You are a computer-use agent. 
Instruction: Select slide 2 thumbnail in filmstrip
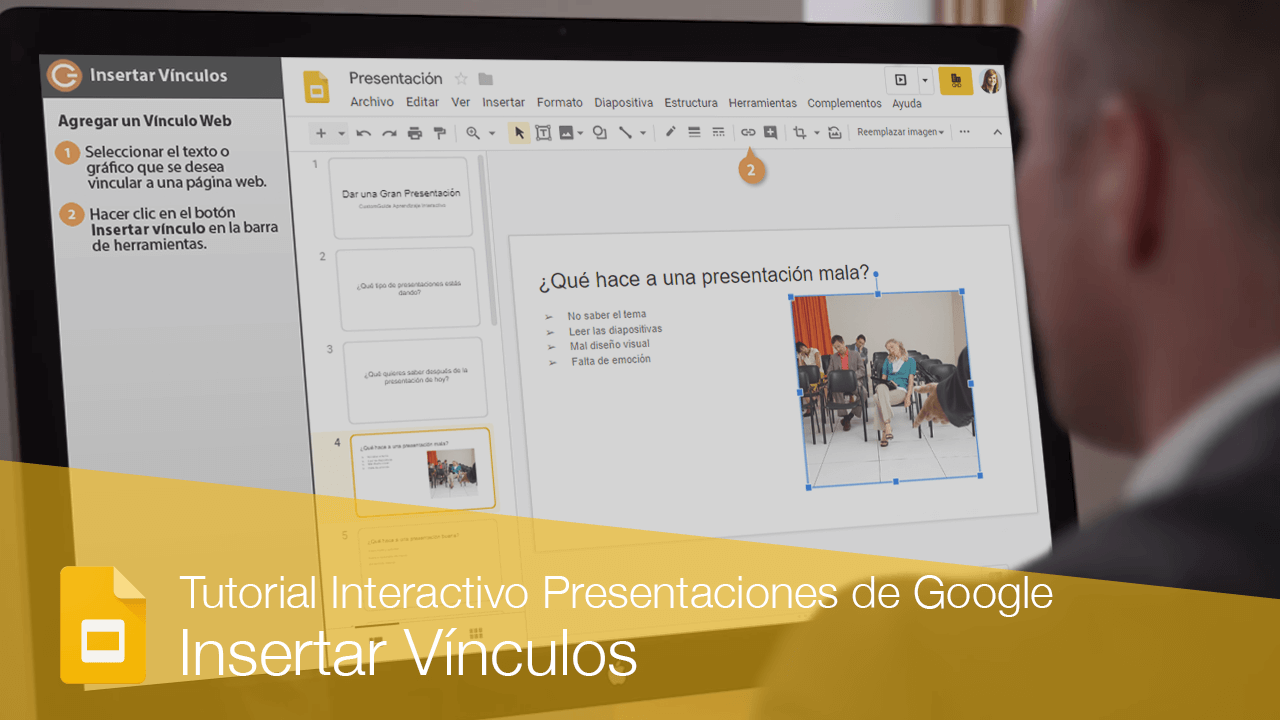coord(407,288)
